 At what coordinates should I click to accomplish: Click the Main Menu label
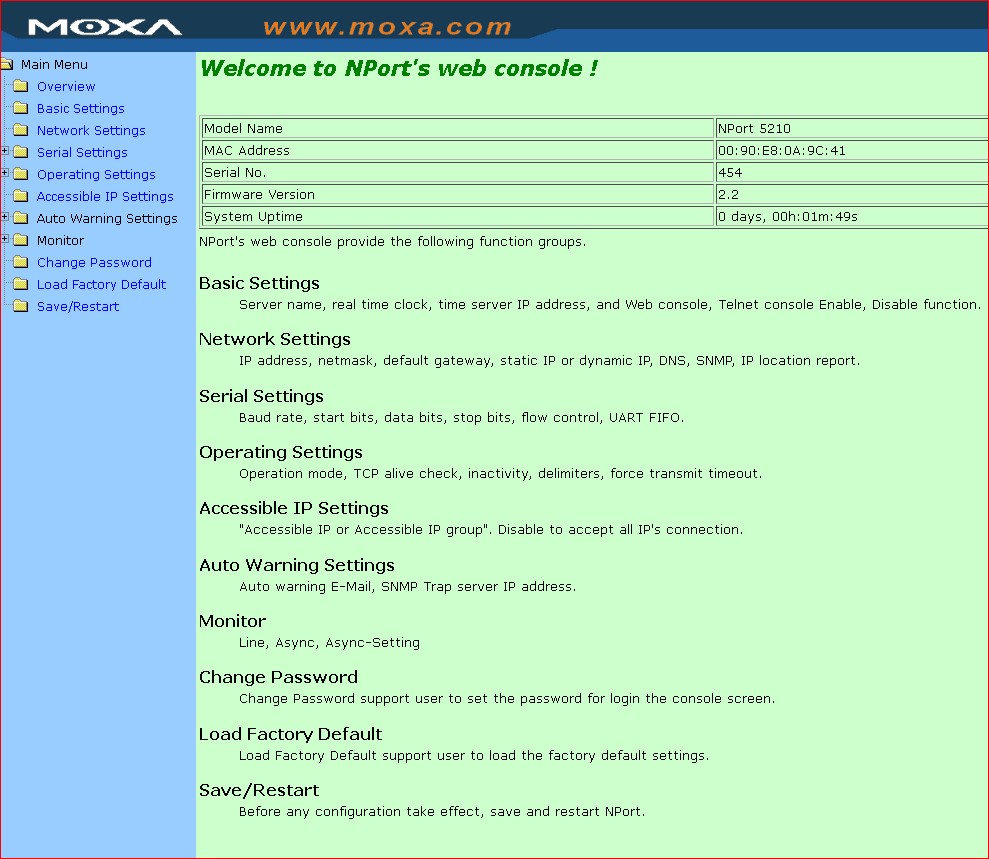point(54,64)
